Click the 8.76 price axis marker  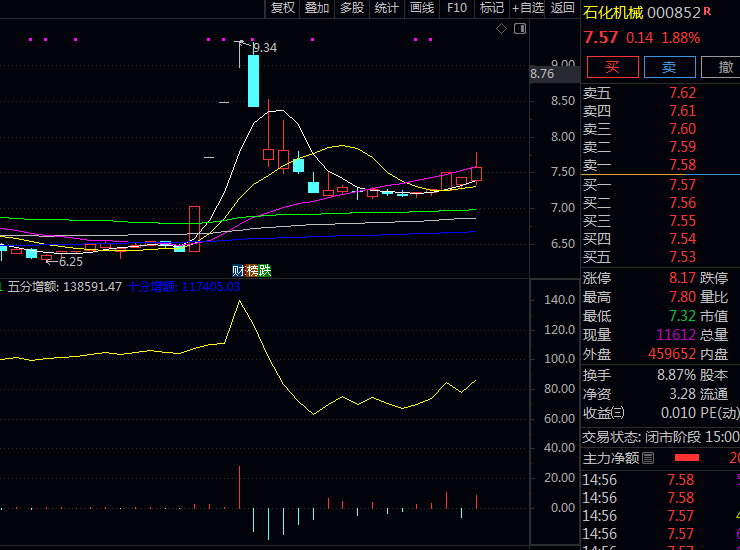click(542, 74)
